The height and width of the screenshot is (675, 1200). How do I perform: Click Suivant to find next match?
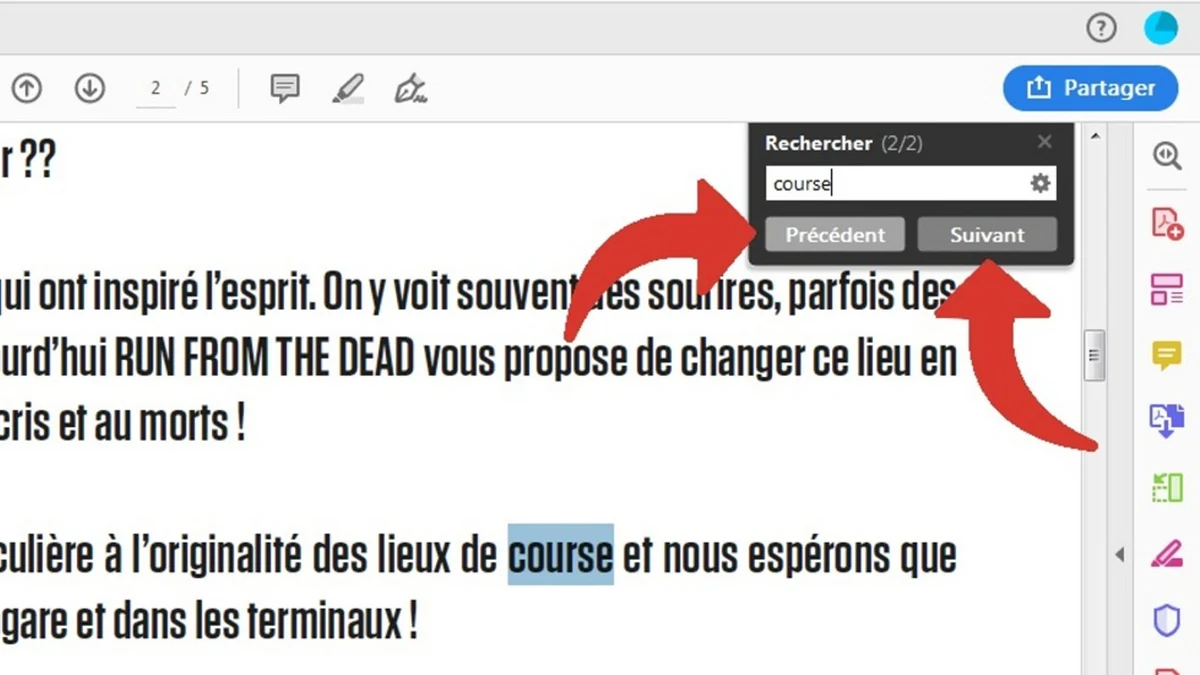(x=987, y=235)
